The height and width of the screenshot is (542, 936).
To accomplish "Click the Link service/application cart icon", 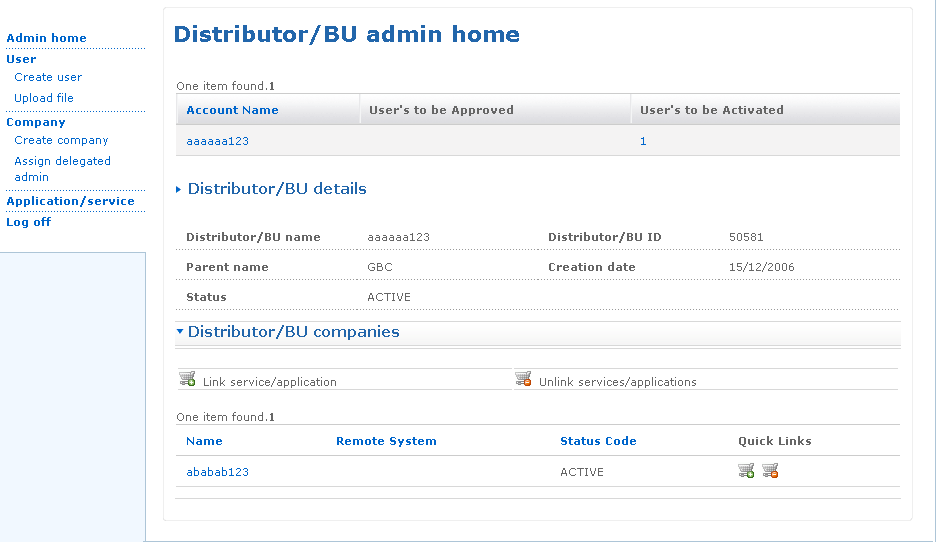I will (187, 379).
